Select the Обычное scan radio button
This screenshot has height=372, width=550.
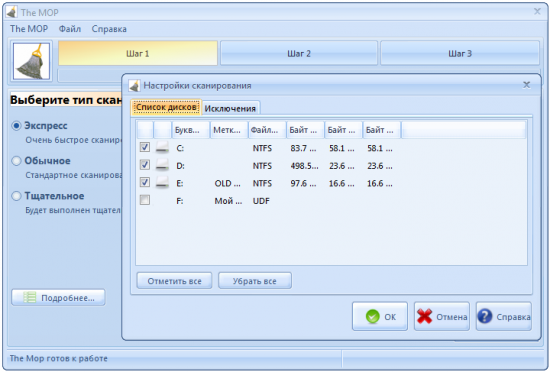[x=16, y=161]
